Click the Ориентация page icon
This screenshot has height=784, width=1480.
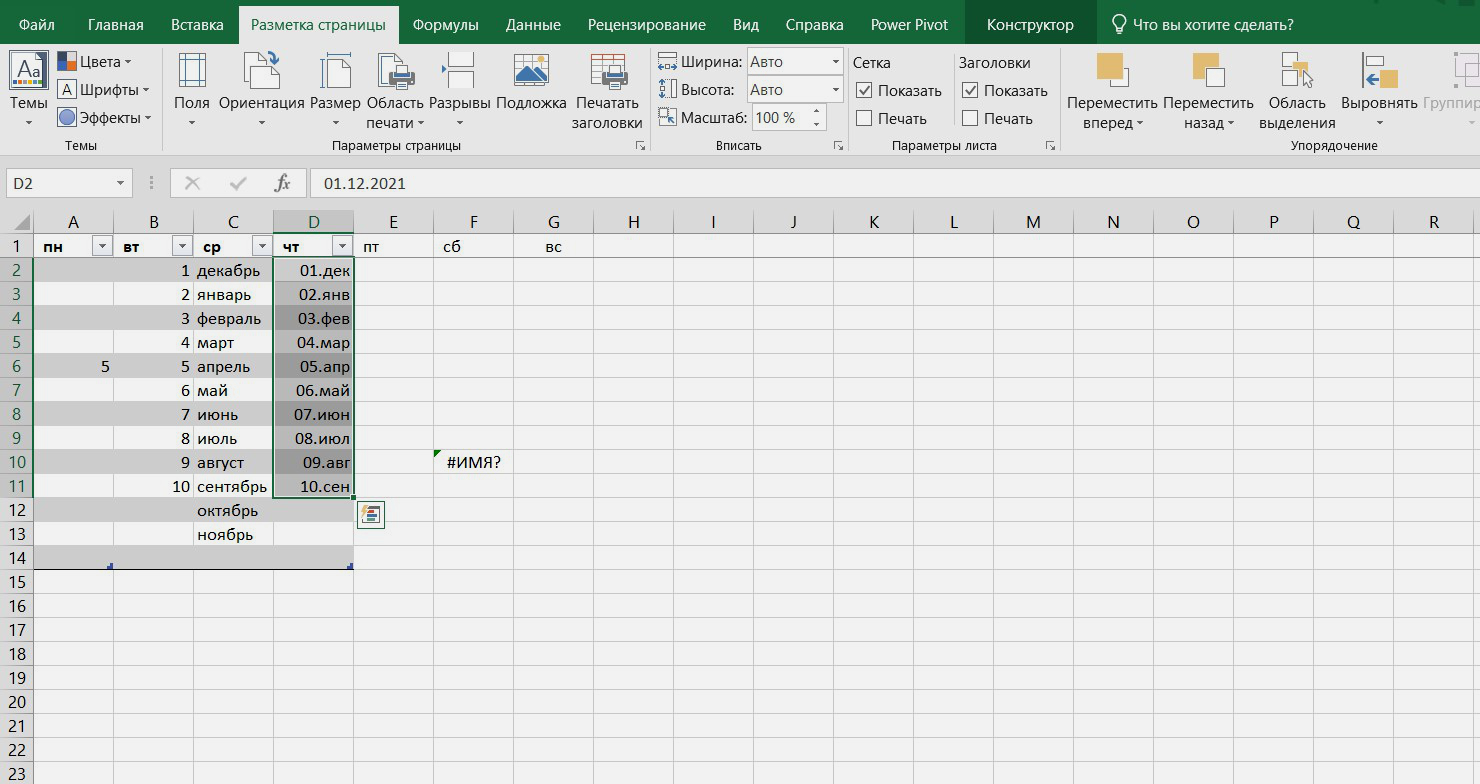pyautogui.click(x=261, y=73)
